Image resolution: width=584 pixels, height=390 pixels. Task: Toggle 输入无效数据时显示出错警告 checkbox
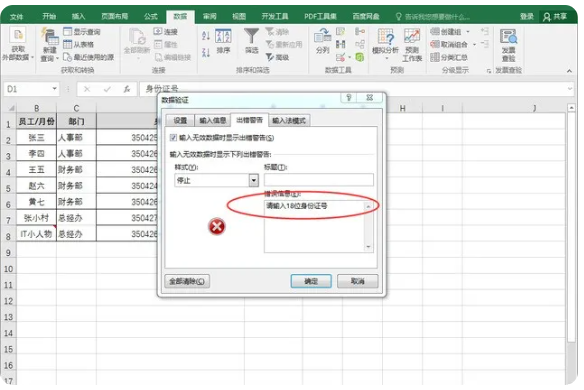coord(173,137)
